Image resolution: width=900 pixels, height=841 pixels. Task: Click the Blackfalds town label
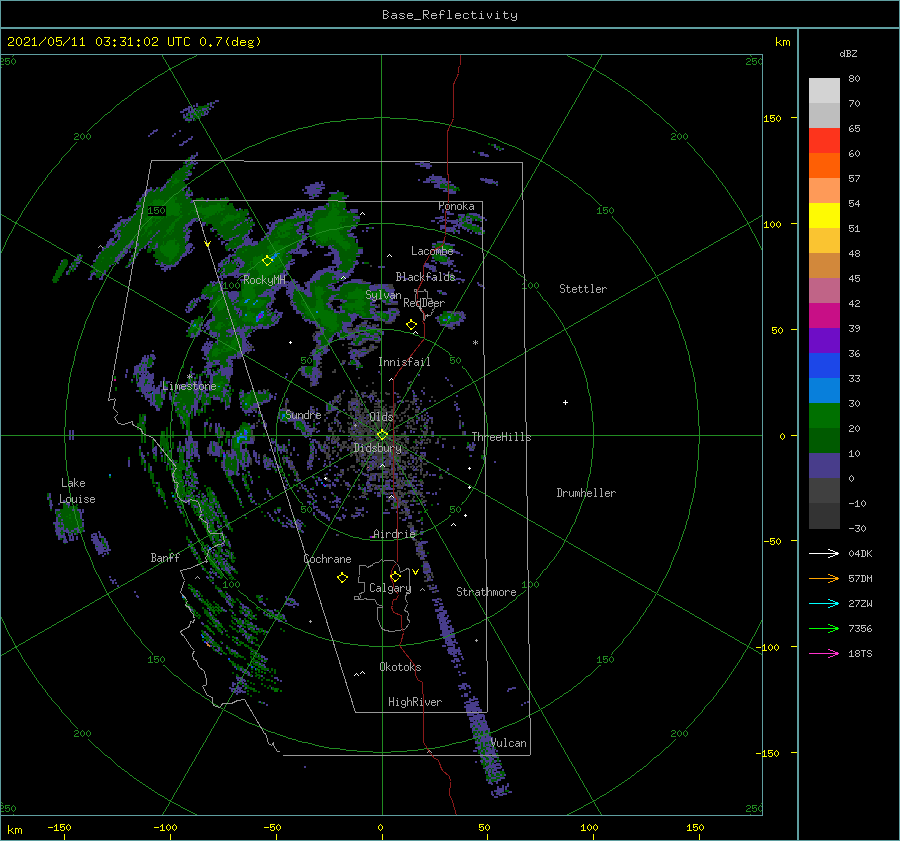425,277
